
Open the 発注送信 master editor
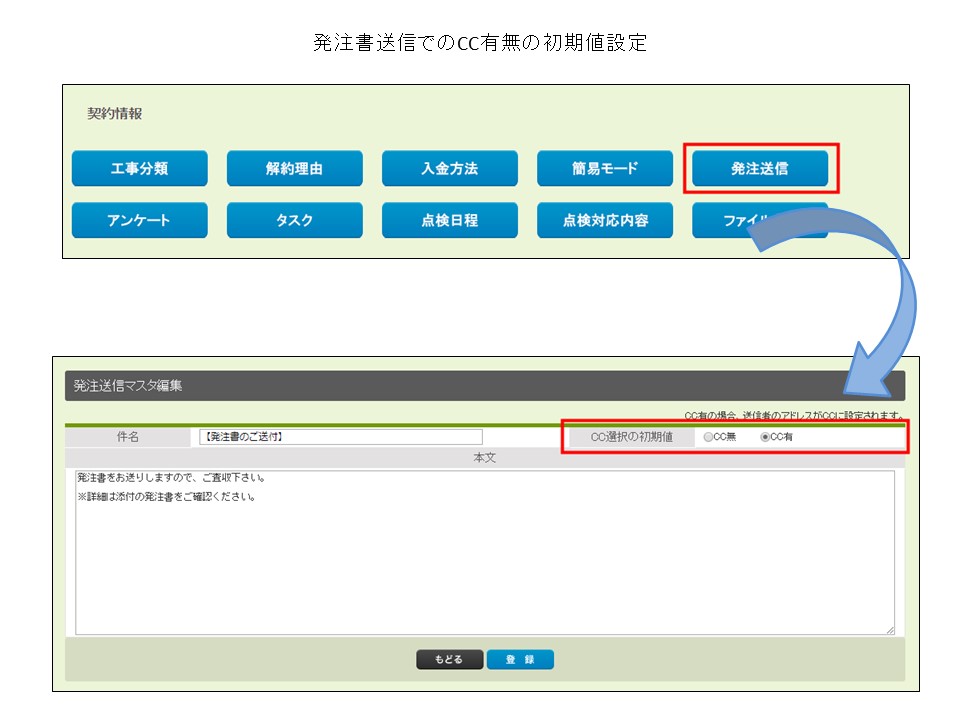click(759, 168)
